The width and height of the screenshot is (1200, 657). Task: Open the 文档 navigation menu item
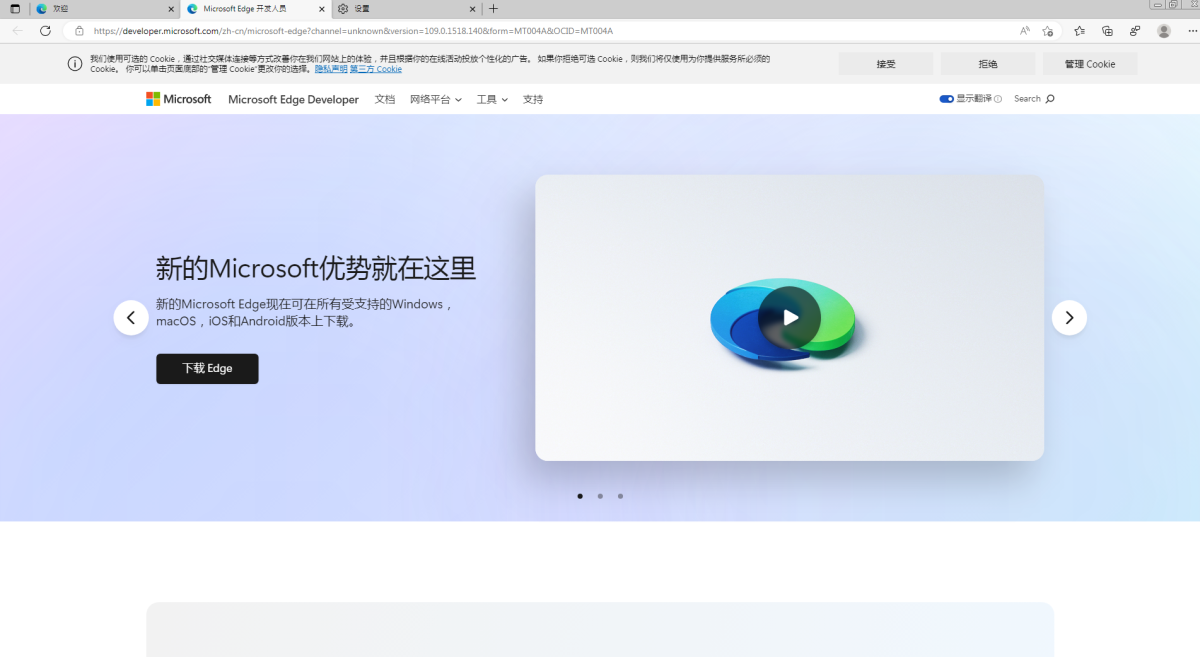click(385, 98)
